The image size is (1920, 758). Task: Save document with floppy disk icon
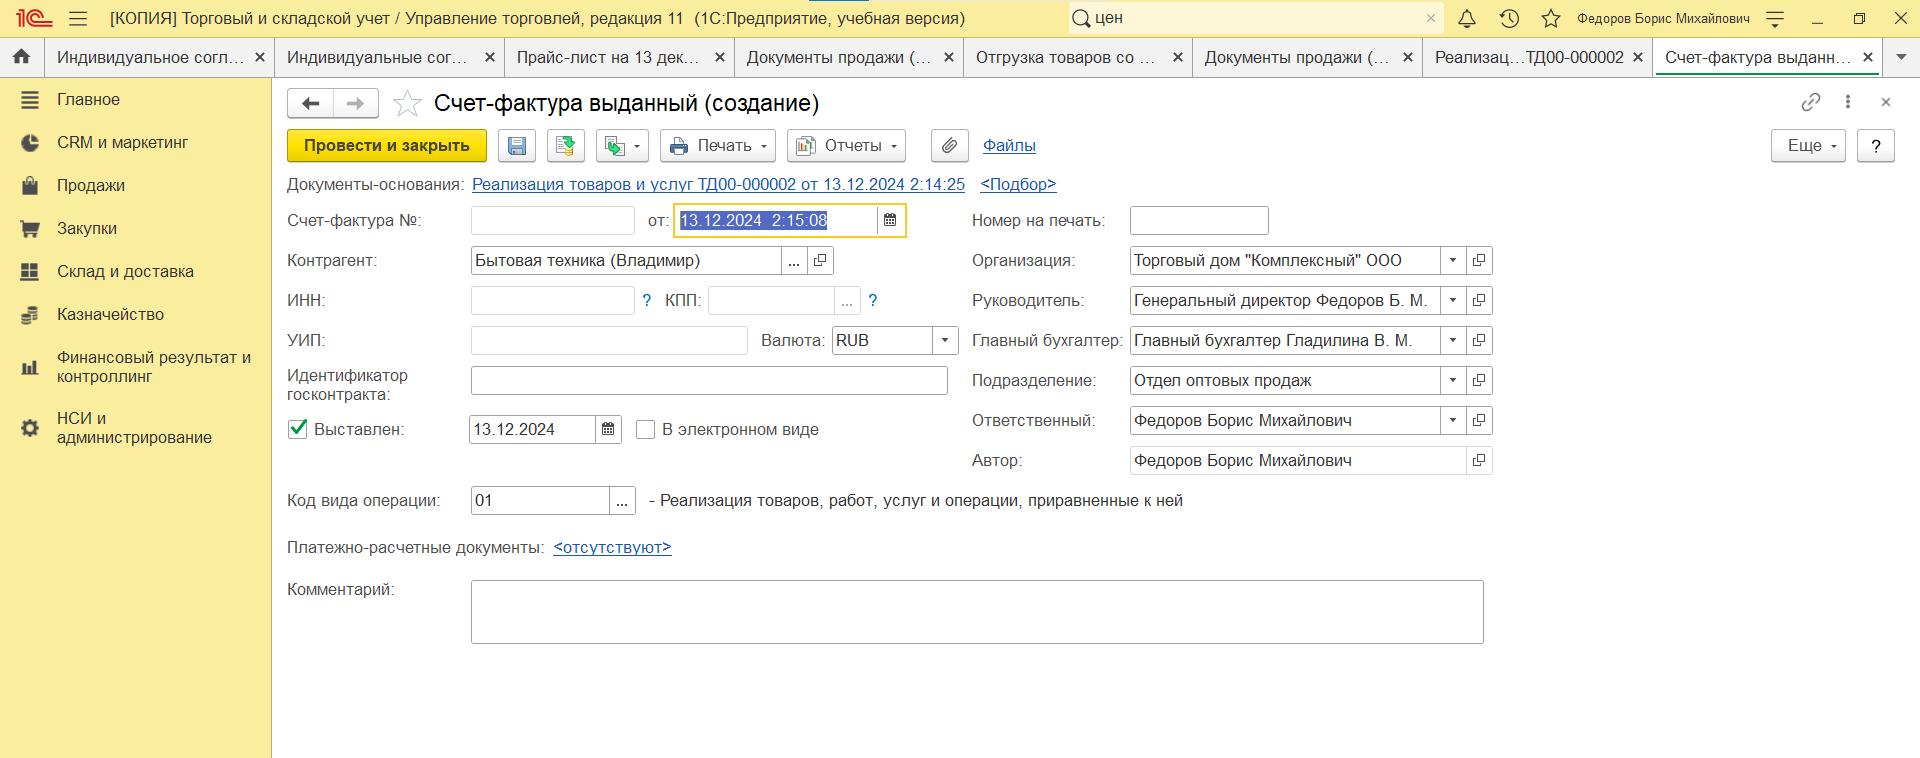(517, 146)
